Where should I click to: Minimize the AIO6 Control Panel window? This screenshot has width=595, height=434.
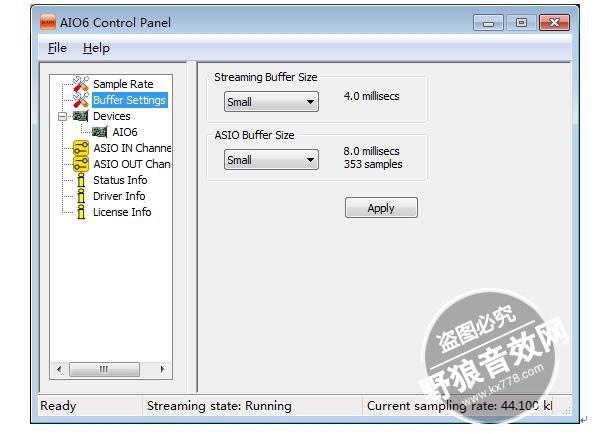point(488,23)
